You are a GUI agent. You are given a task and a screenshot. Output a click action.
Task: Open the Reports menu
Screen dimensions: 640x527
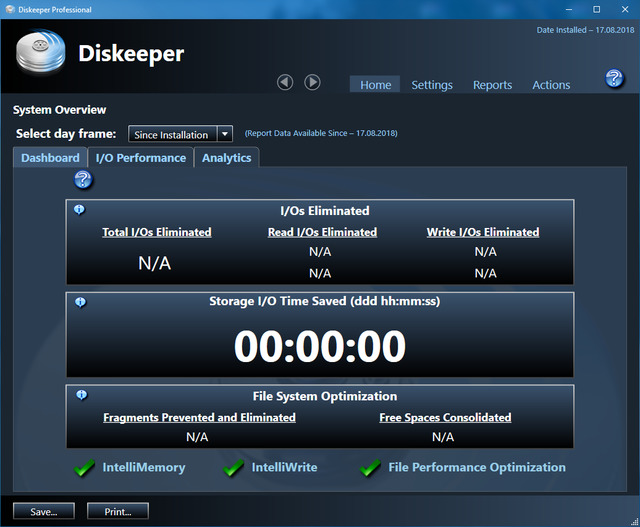click(492, 85)
